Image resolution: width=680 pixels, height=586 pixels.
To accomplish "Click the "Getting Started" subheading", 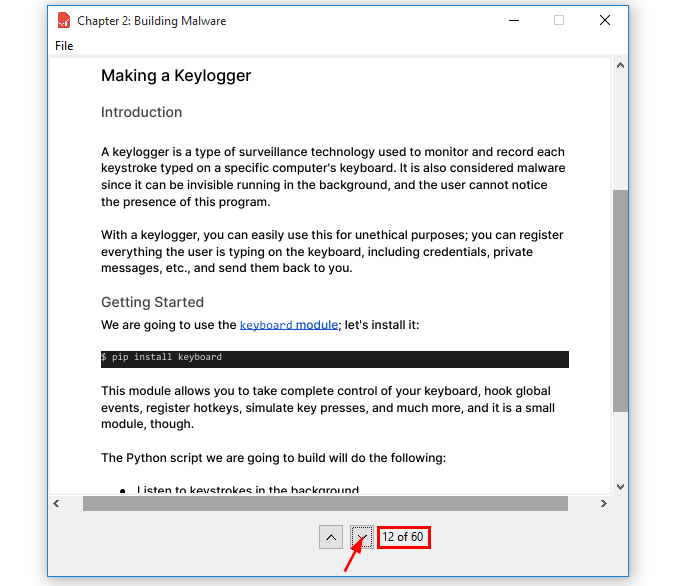I will (152, 303).
